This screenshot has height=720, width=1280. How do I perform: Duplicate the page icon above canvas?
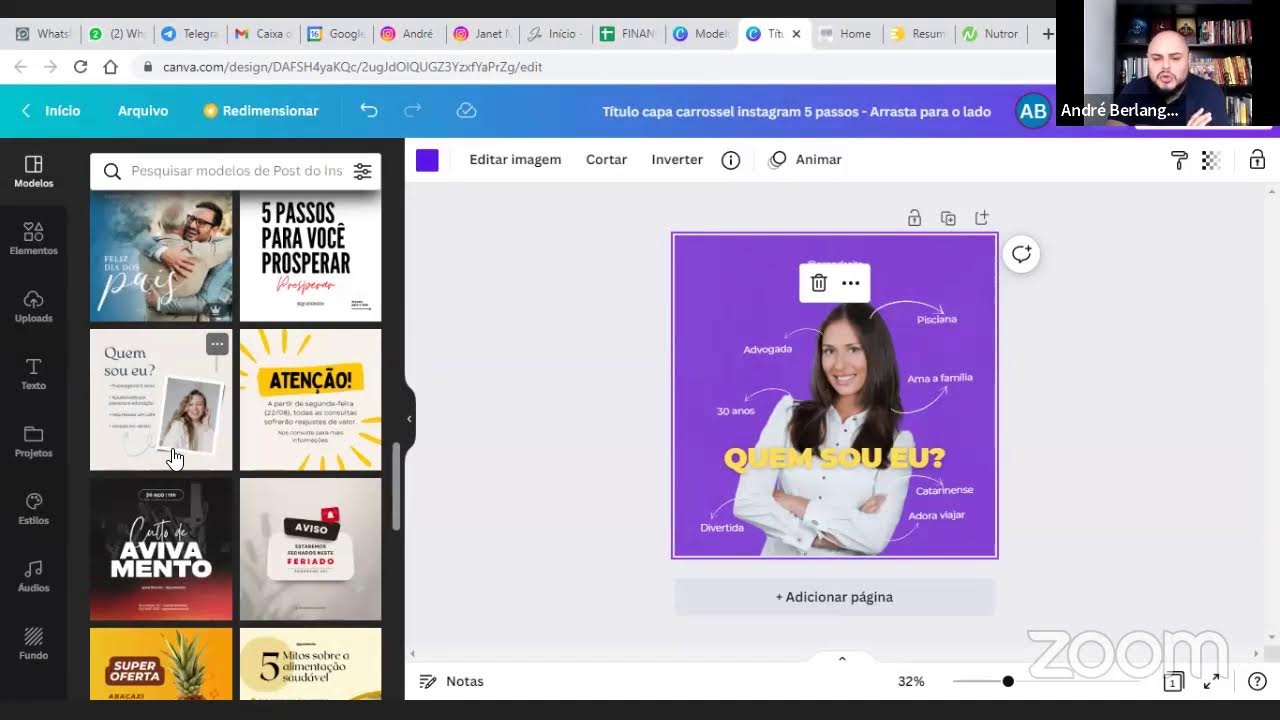point(948,218)
